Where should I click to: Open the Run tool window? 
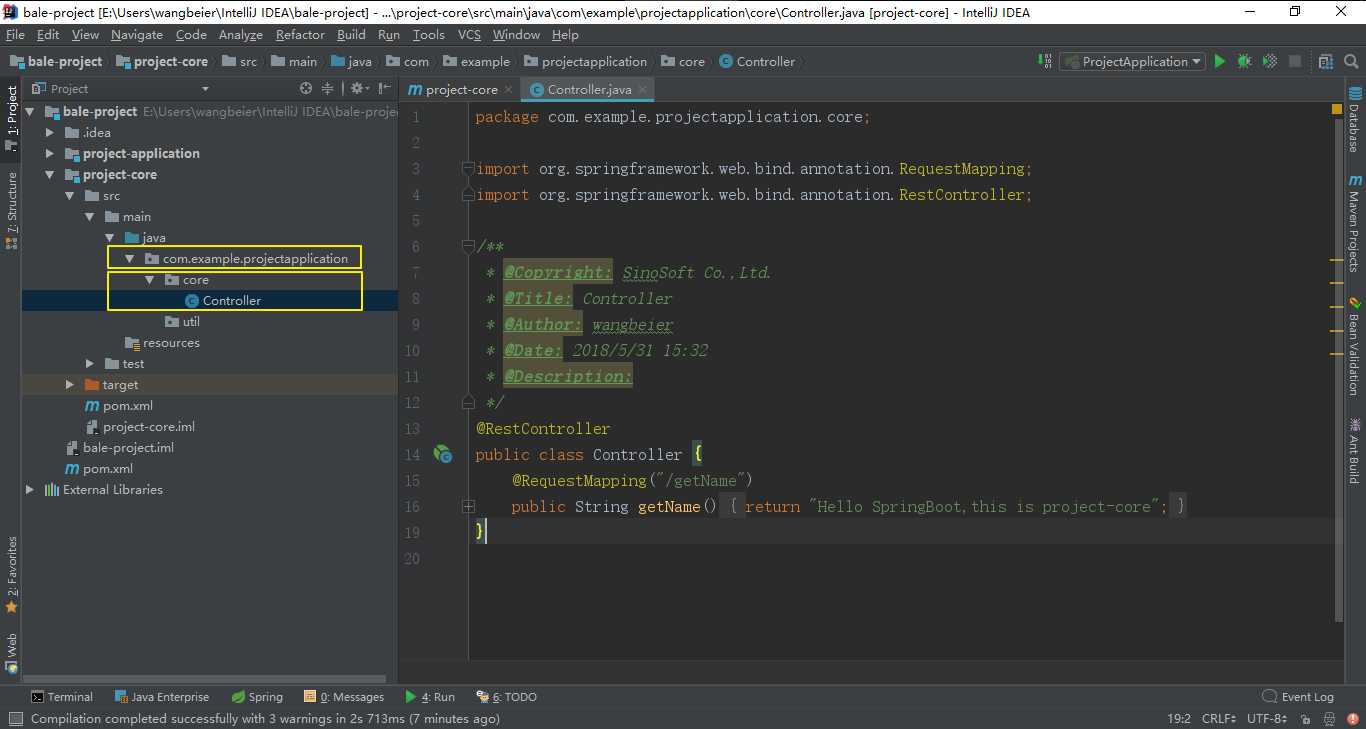click(430, 697)
